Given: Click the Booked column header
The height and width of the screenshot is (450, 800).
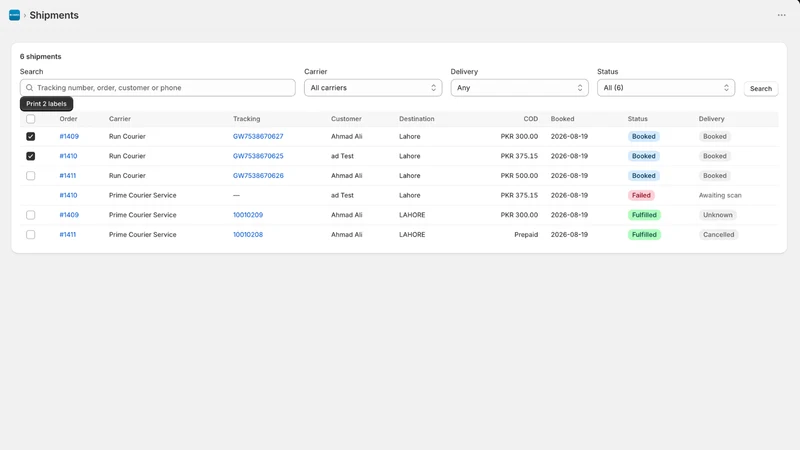Looking at the screenshot, I should click(562, 119).
